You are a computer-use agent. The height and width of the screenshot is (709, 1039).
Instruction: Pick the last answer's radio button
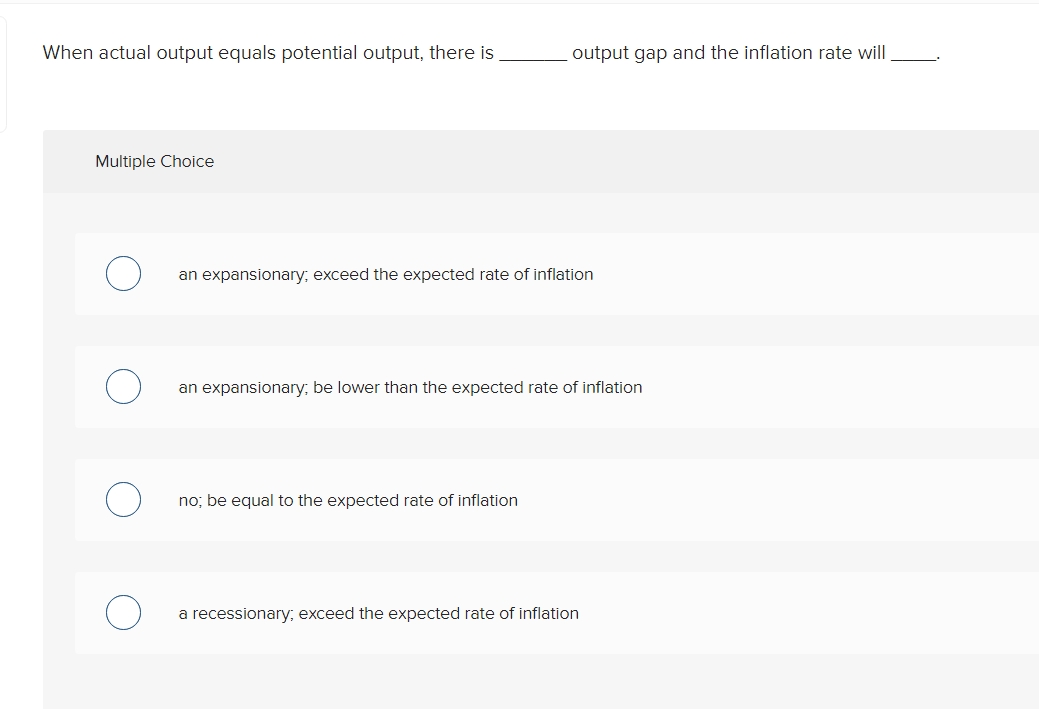(x=122, y=612)
